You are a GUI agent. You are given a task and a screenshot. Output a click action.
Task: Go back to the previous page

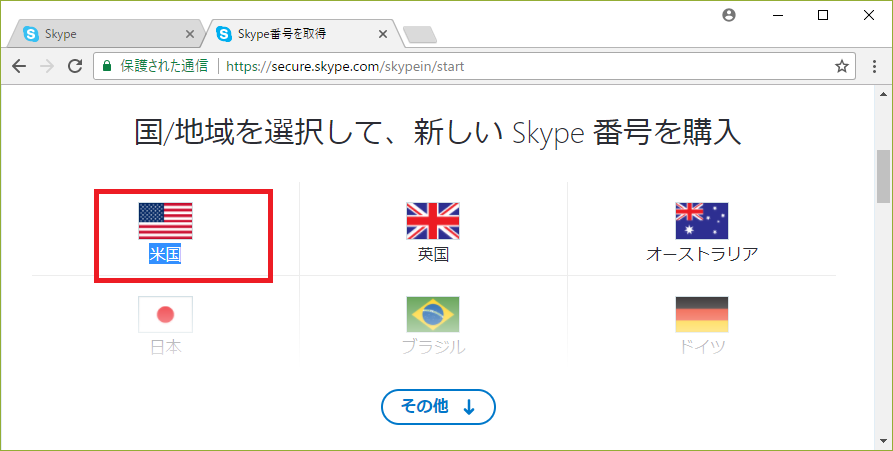point(19,66)
